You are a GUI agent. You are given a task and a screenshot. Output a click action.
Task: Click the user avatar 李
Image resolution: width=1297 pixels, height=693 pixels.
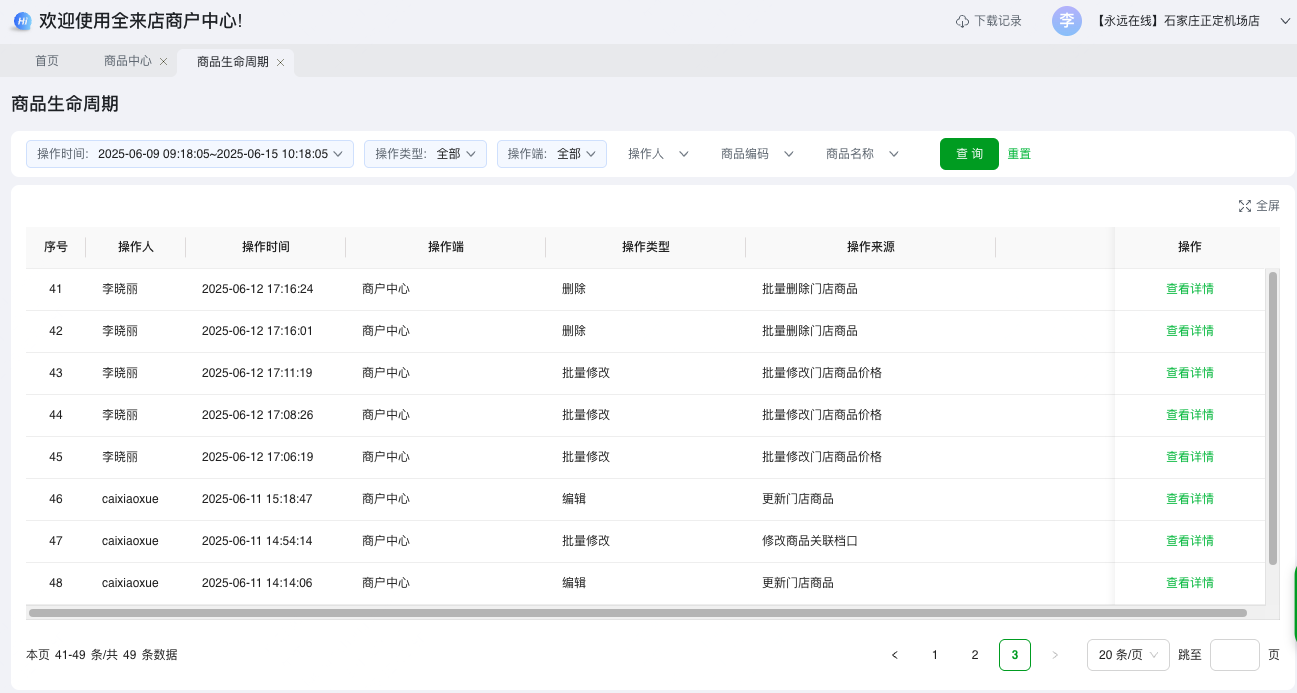1067,21
